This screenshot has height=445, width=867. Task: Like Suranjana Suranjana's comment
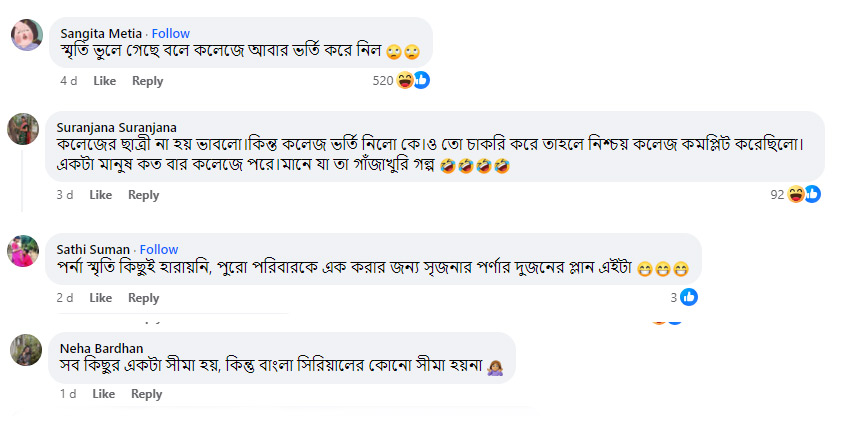[100, 195]
